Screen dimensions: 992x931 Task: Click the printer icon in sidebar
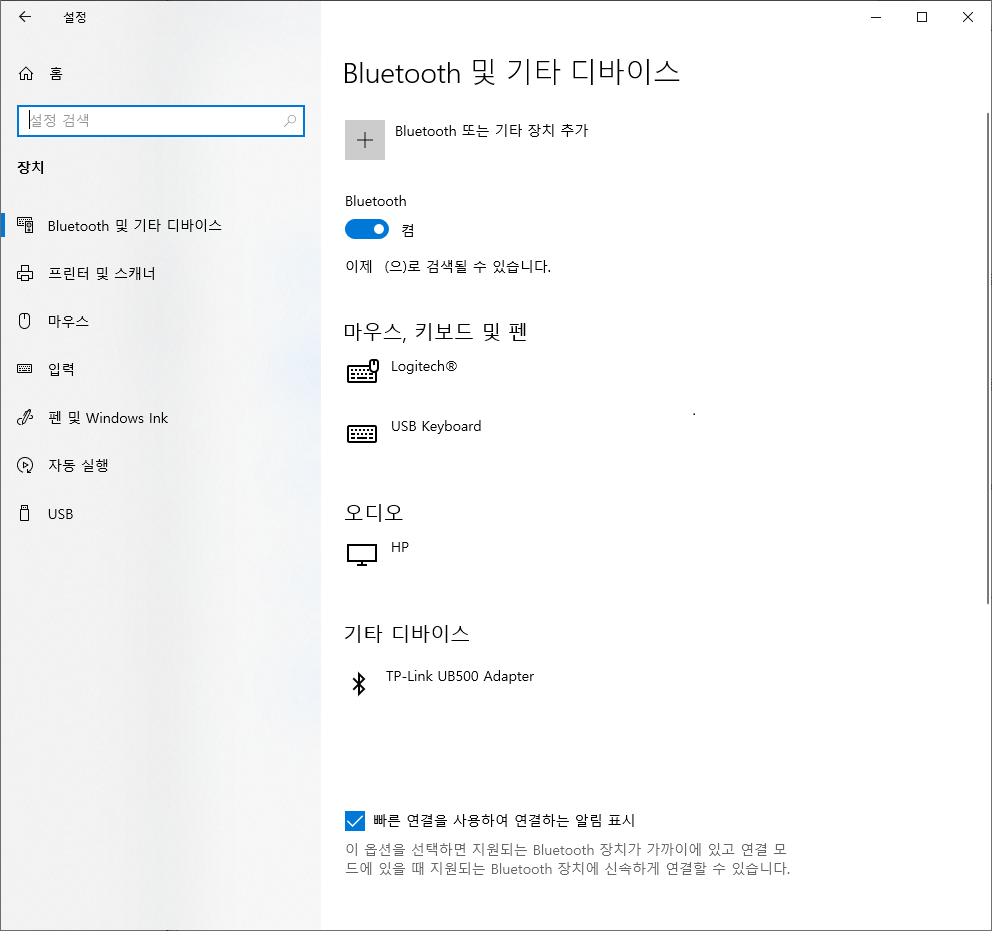pos(25,273)
